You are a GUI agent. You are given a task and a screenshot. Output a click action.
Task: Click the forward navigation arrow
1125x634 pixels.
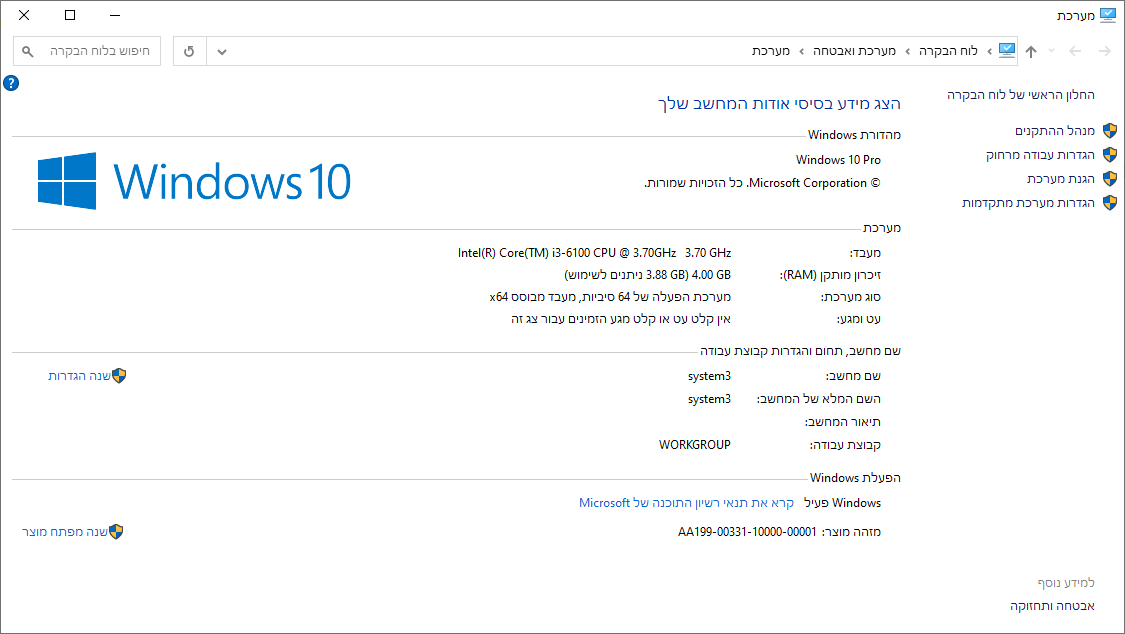pyautogui.click(x=1075, y=51)
